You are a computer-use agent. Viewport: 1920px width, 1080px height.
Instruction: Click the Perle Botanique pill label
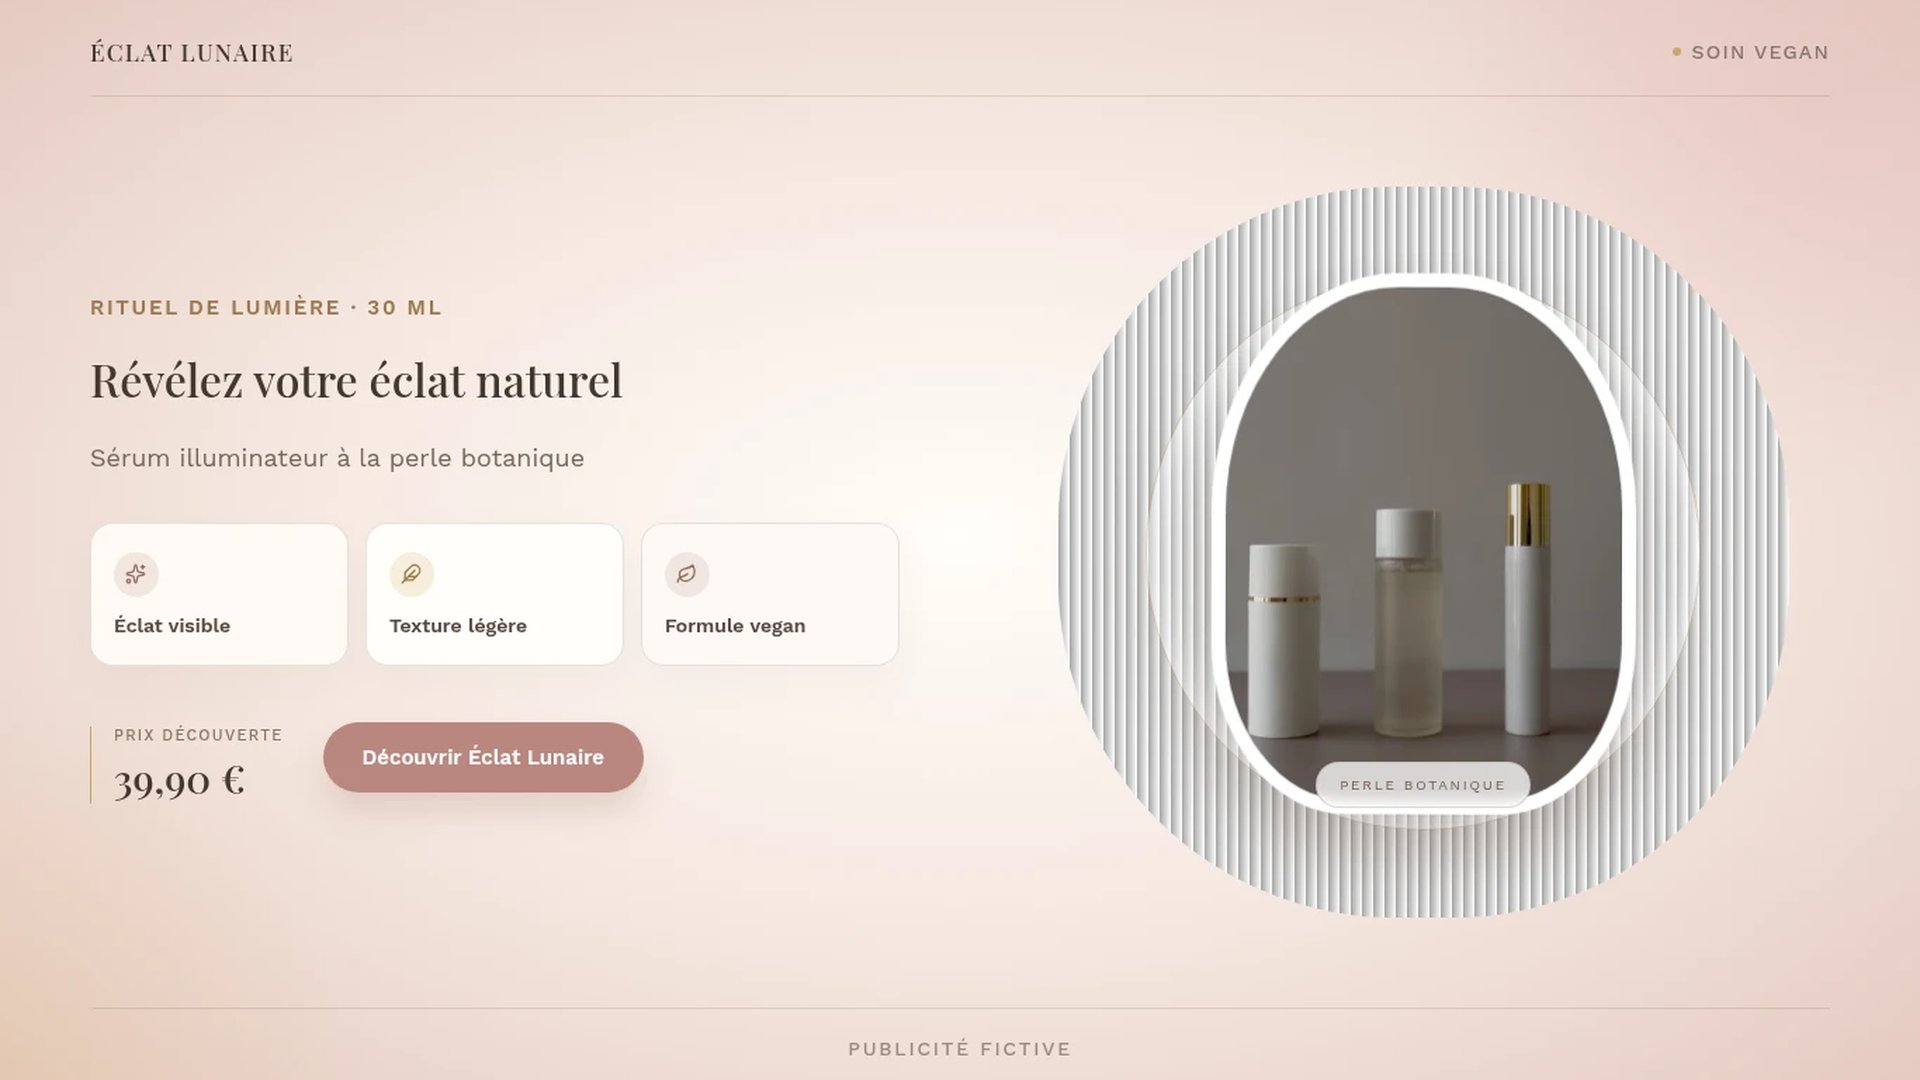pos(1422,785)
